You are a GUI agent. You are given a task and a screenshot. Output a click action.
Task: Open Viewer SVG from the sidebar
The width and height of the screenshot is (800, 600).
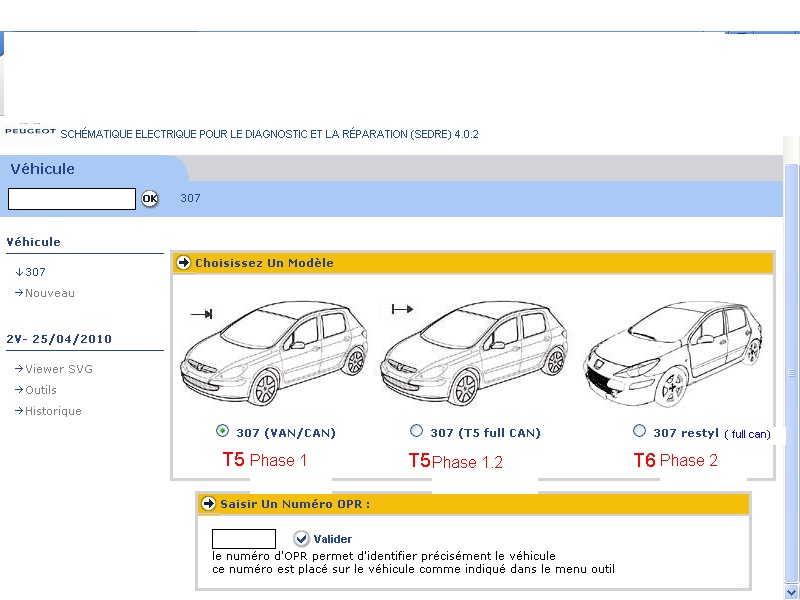[54, 369]
